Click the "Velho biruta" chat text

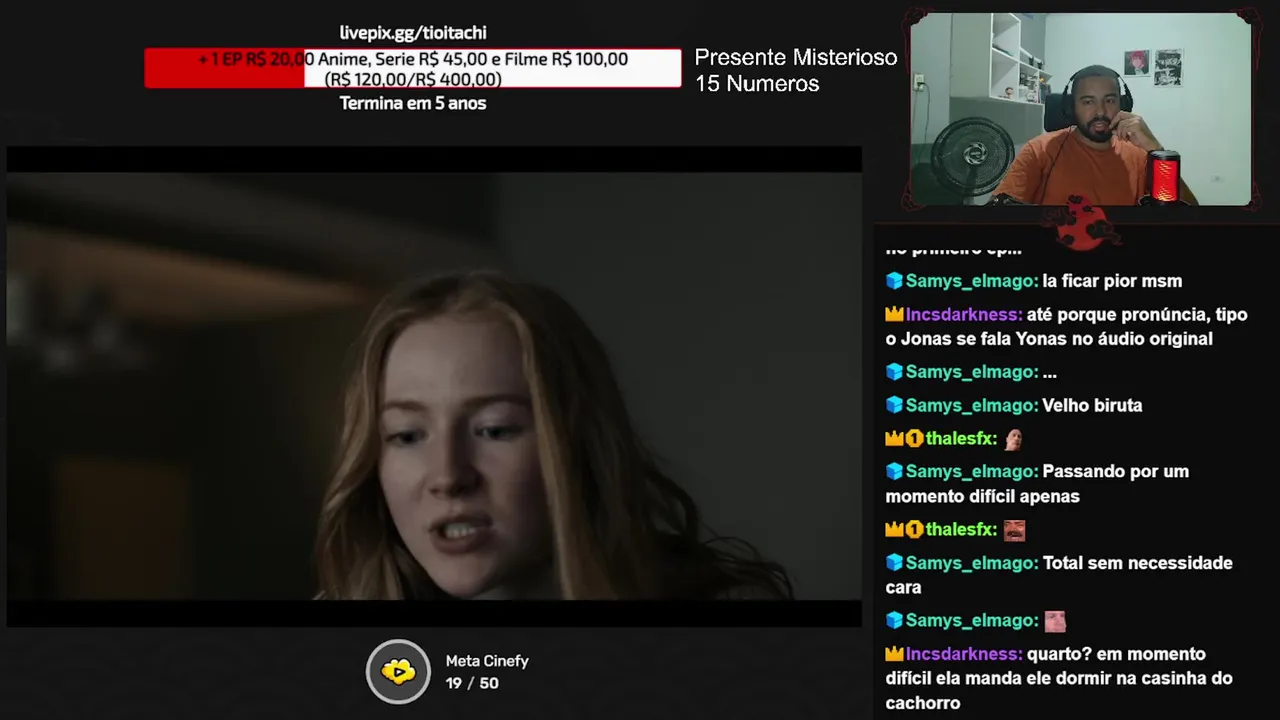point(1092,405)
